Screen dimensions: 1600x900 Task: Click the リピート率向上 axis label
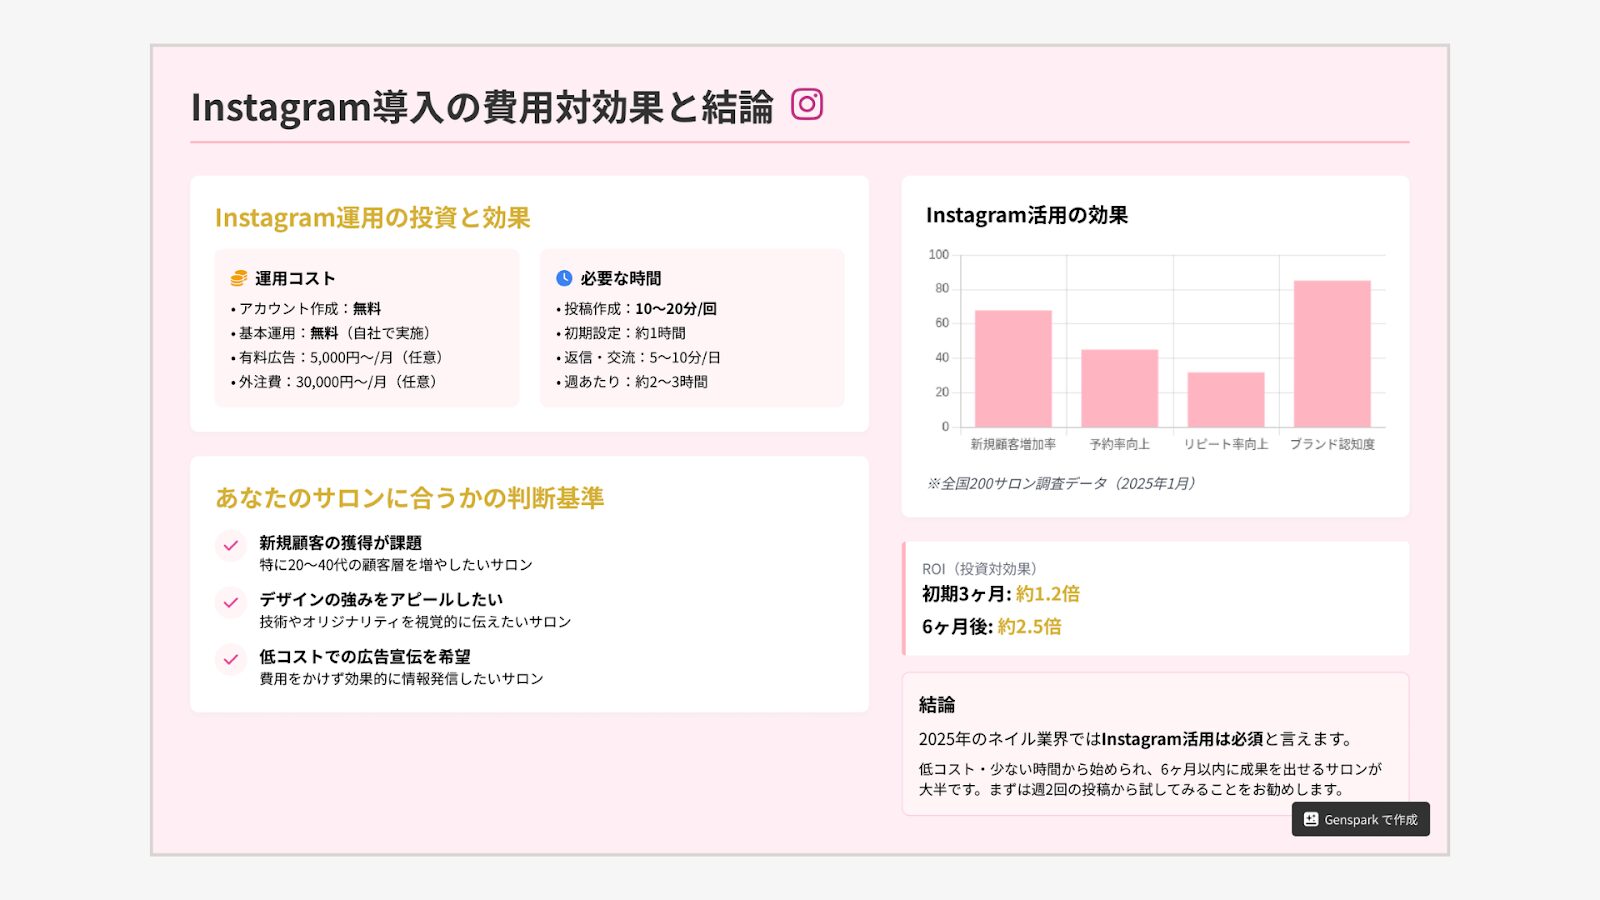click(x=1226, y=444)
